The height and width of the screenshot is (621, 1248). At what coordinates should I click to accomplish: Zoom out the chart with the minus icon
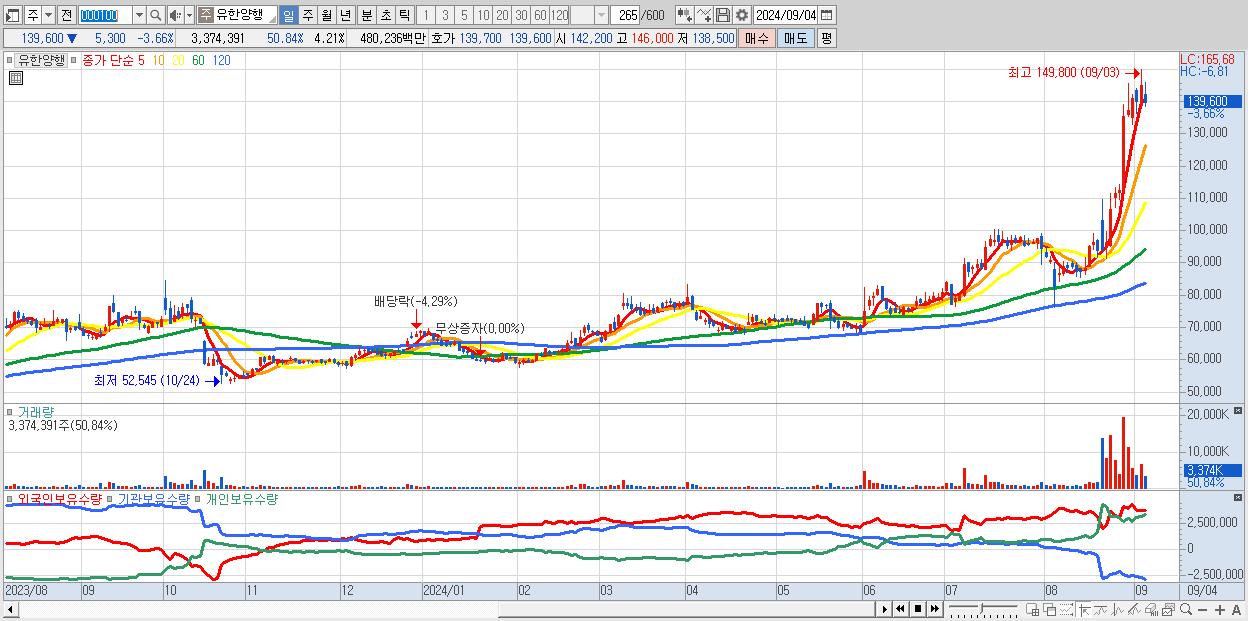(x=1202, y=610)
